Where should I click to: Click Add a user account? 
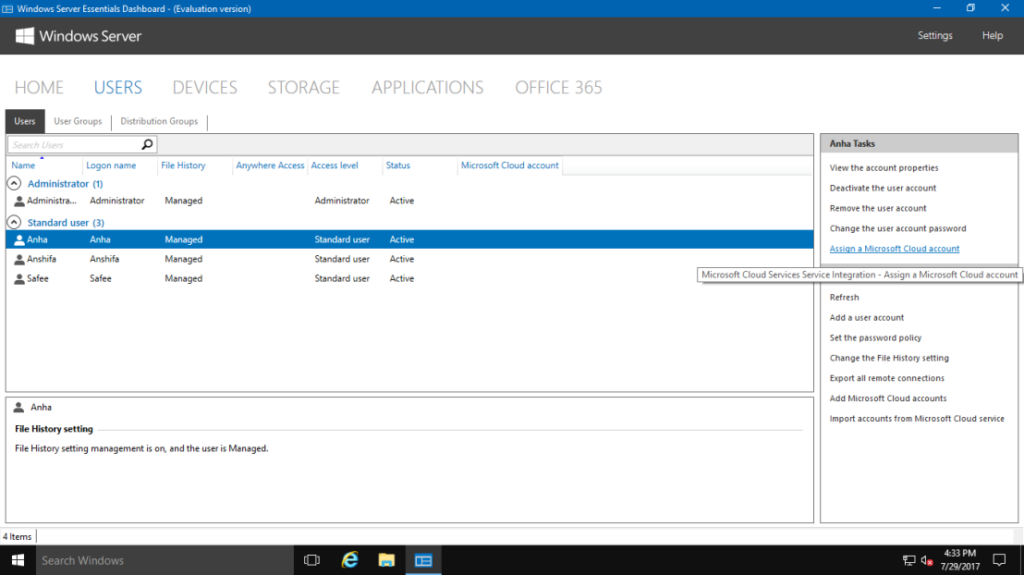[x=867, y=318]
